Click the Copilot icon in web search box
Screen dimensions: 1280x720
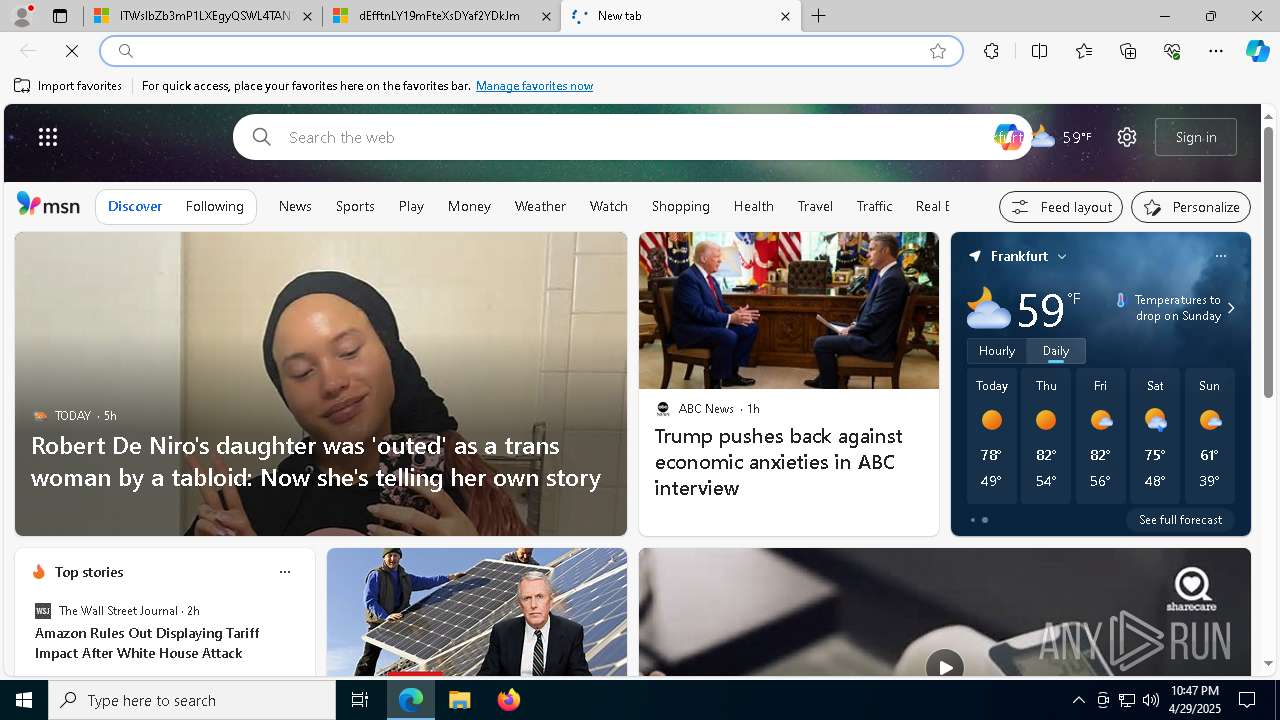1008,137
